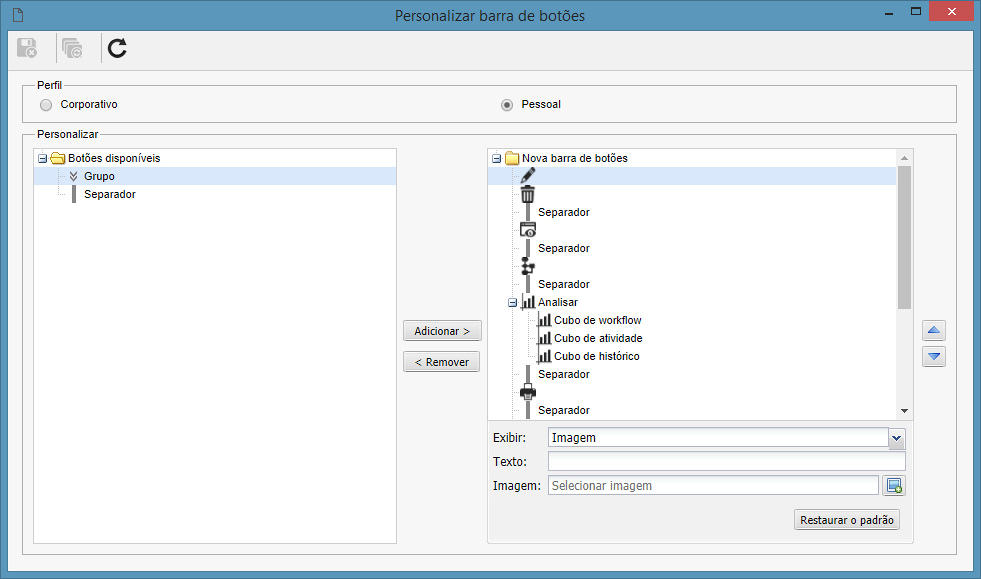Collapse the Botões disponíveis tree node
Image resolution: width=981 pixels, height=579 pixels.
tap(43, 158)
